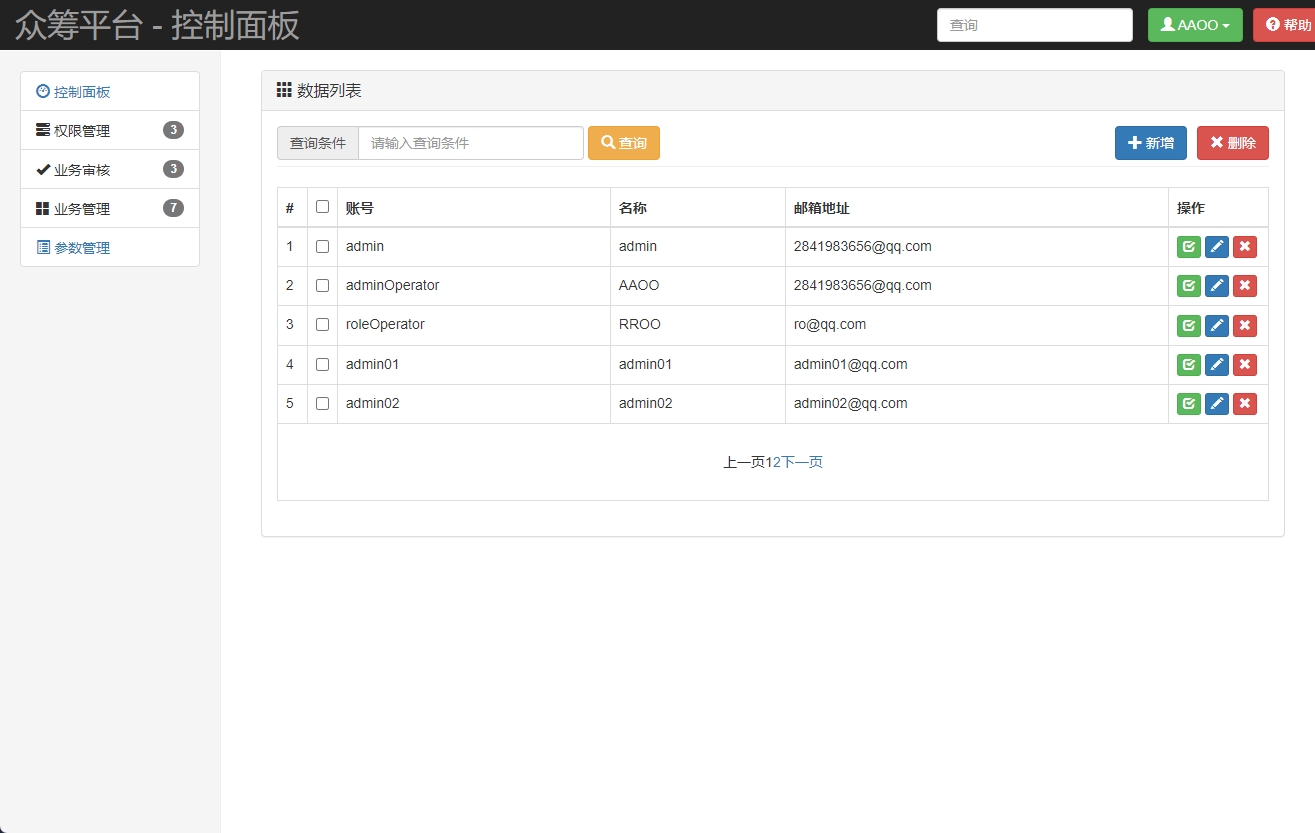The width and height of the screenshot is (1315, 833).
Task: Delete the admin01 row using red X
Action: [1245, 365]
